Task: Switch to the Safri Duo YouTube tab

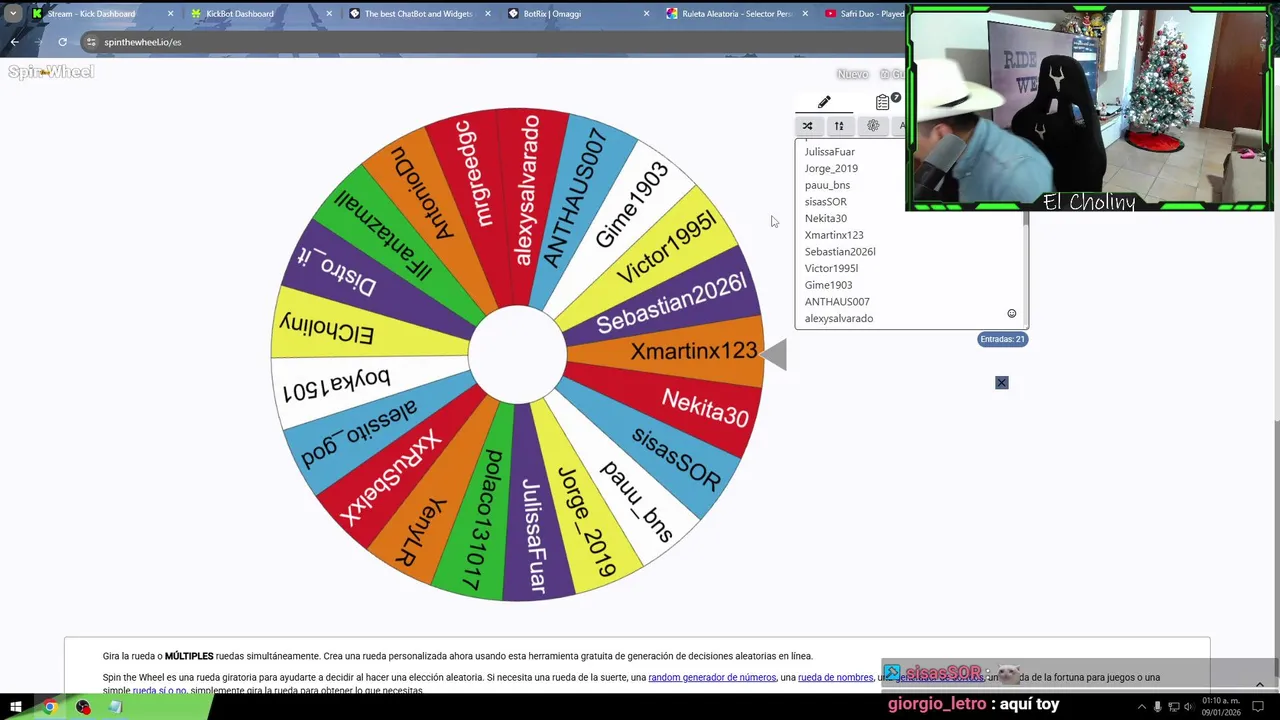Action: pyautogui.click(x=864, y=14)
